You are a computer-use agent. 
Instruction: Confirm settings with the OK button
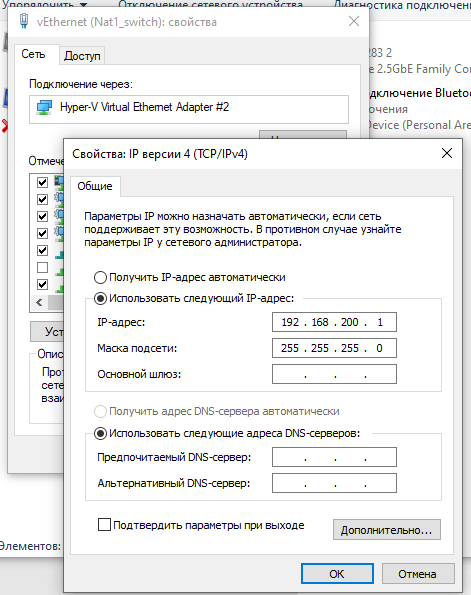click(337, 574)
